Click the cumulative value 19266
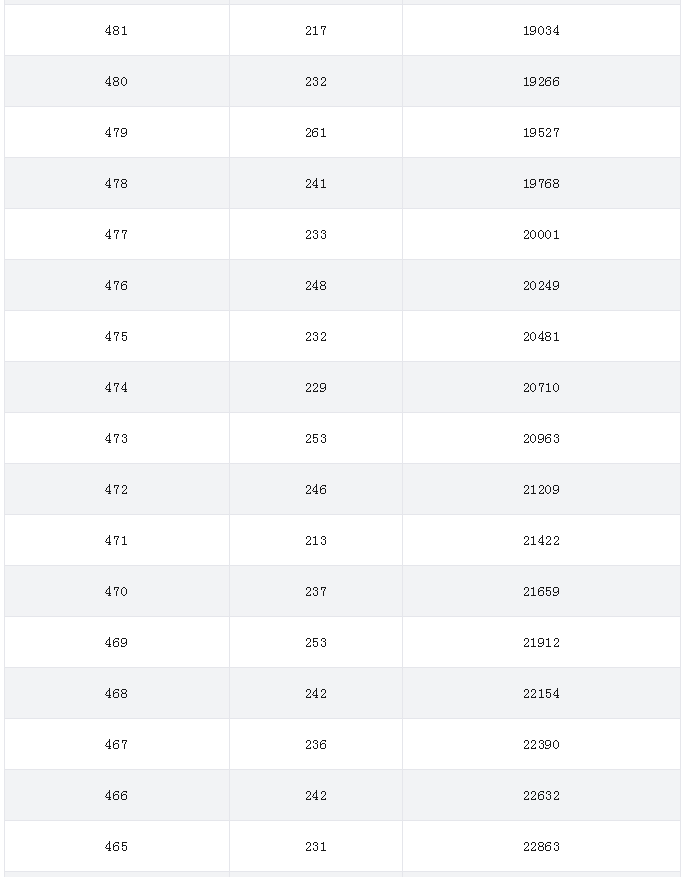The width and height of the screenshot is (686, 877). (x=541, y=81)
